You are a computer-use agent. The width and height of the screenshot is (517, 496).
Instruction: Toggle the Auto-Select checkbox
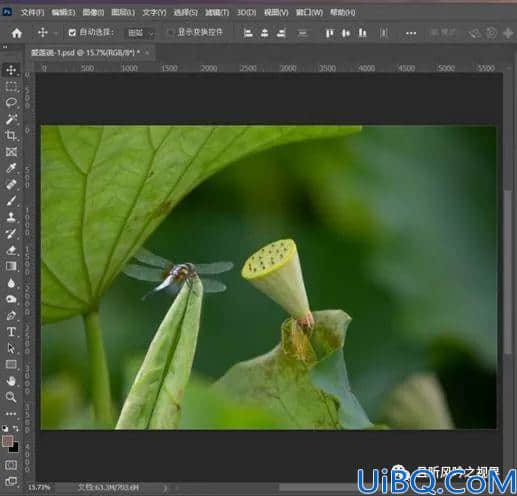[x=72, y=33]
